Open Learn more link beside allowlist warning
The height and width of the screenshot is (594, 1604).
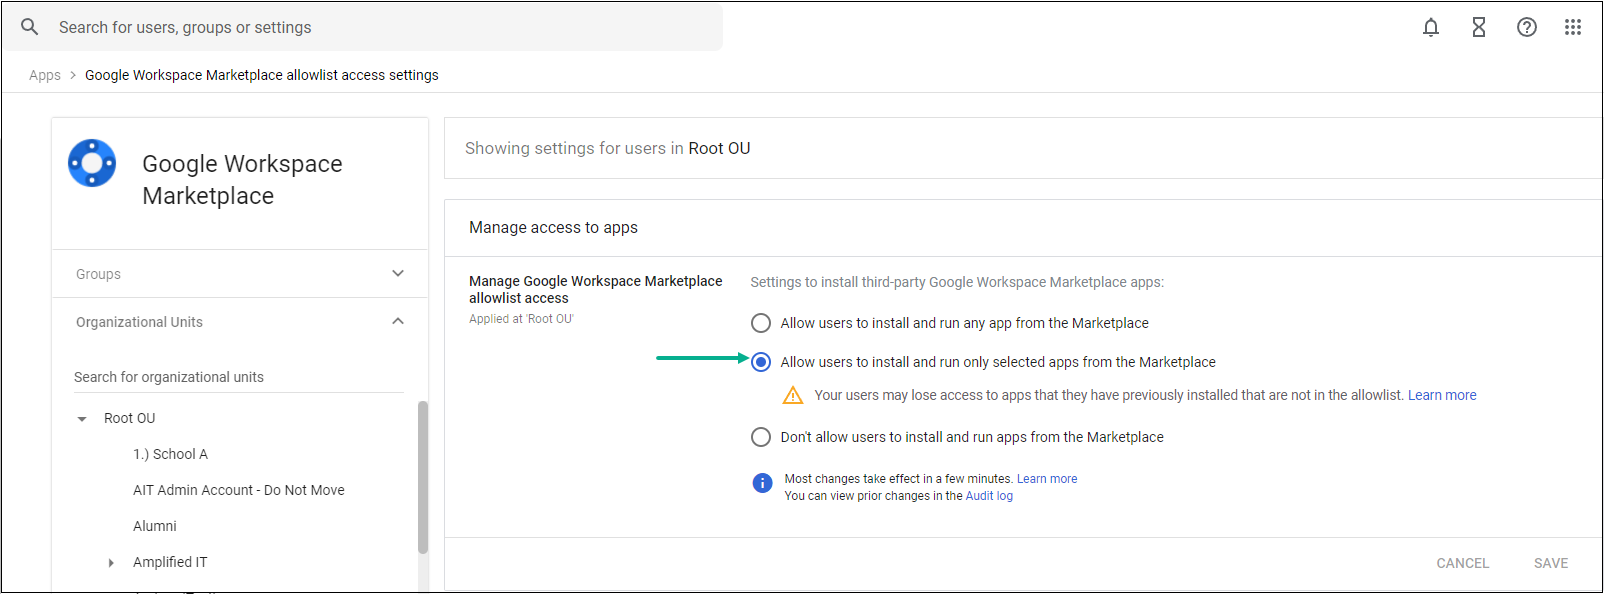1442,395
